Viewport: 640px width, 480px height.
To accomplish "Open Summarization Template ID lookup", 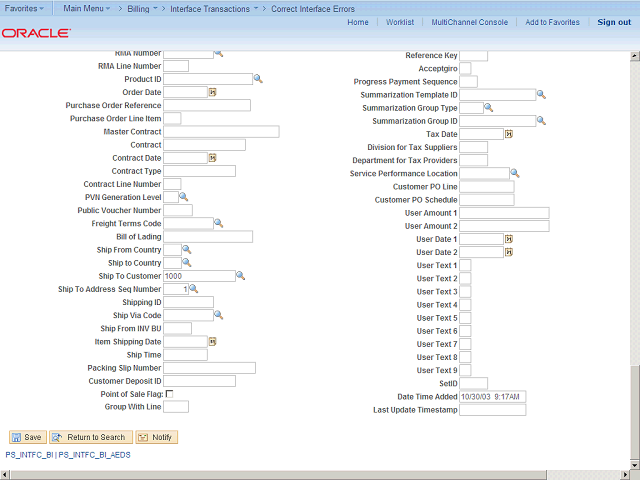I will (541, 94).
